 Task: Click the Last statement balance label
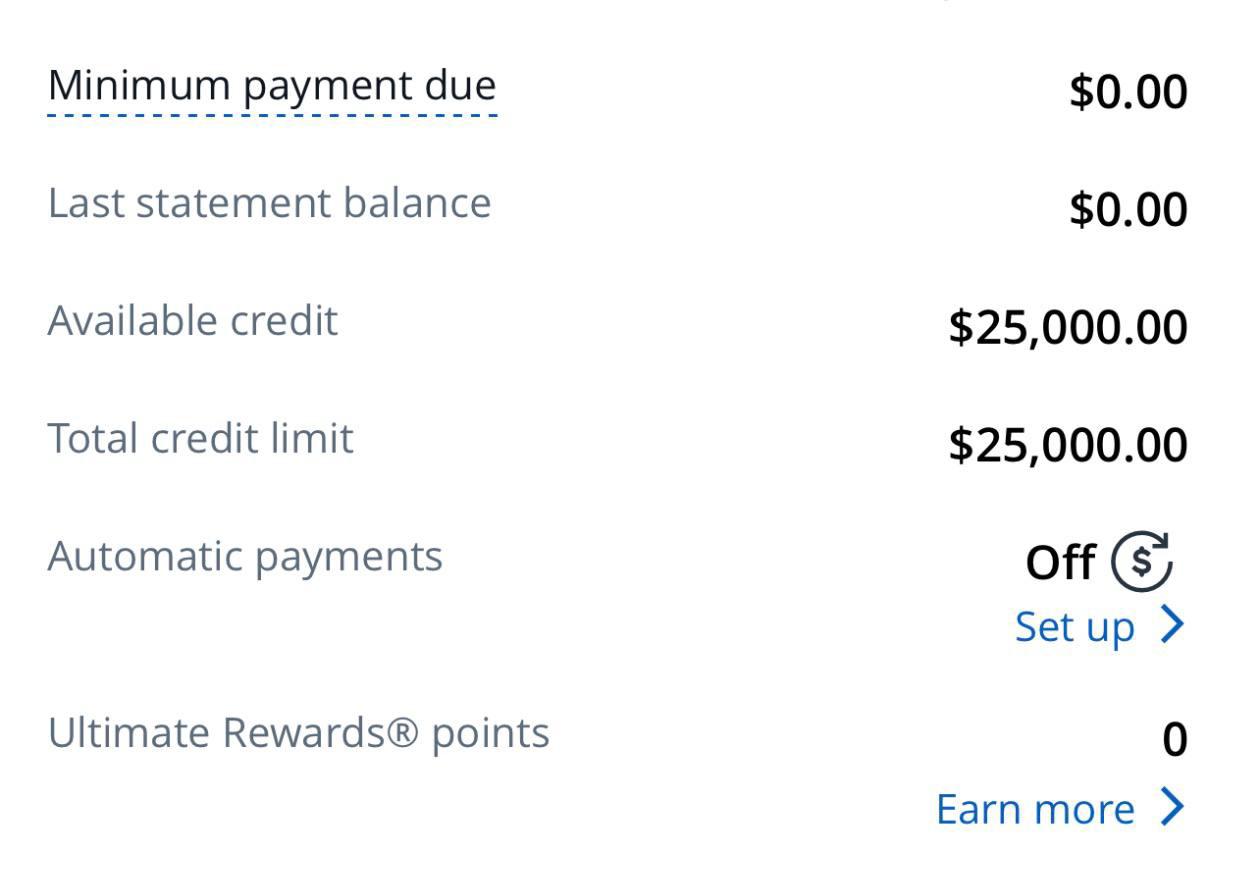pos(269,203)
